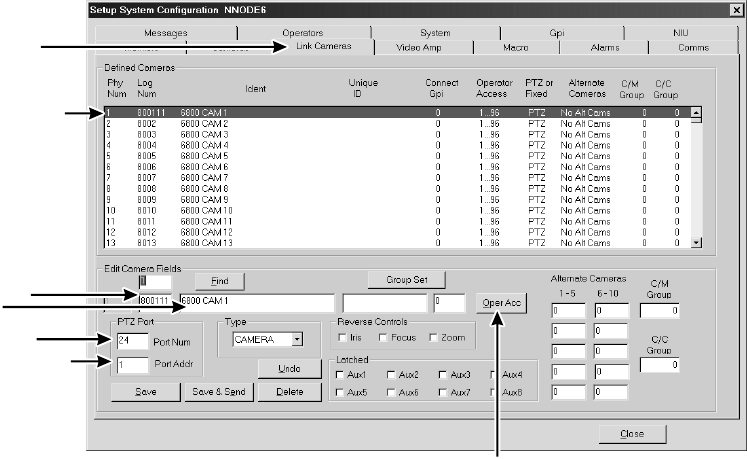Select the 6800 CAM 5 row

pyautogui.click(x=205, y=156)
